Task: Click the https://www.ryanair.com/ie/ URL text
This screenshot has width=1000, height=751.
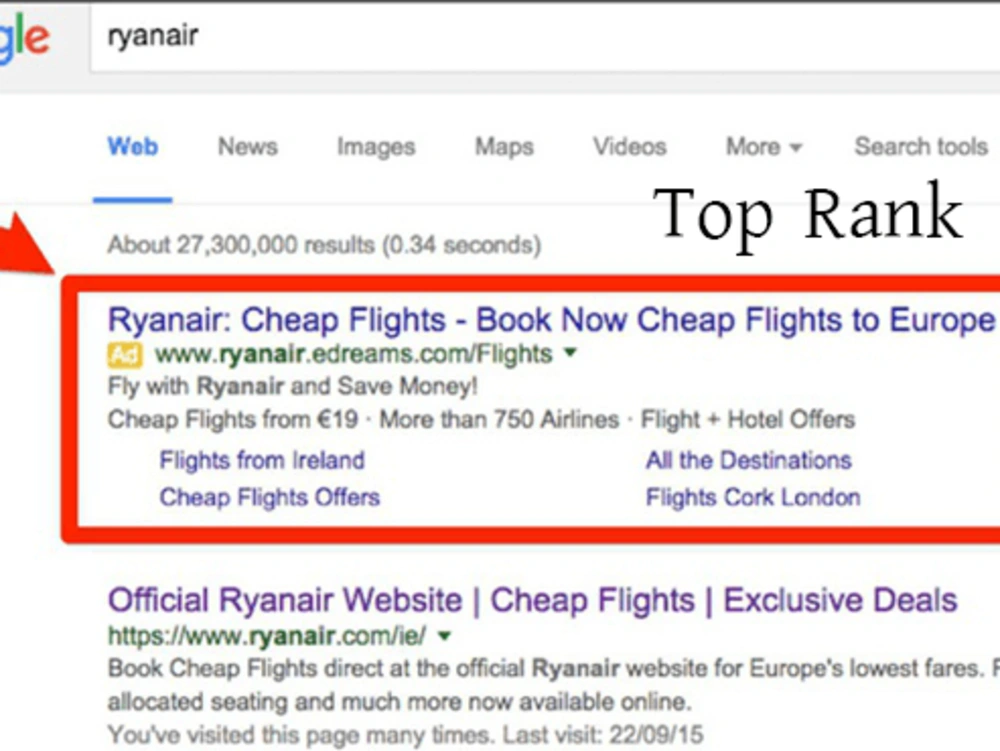Action: [267, 636]
